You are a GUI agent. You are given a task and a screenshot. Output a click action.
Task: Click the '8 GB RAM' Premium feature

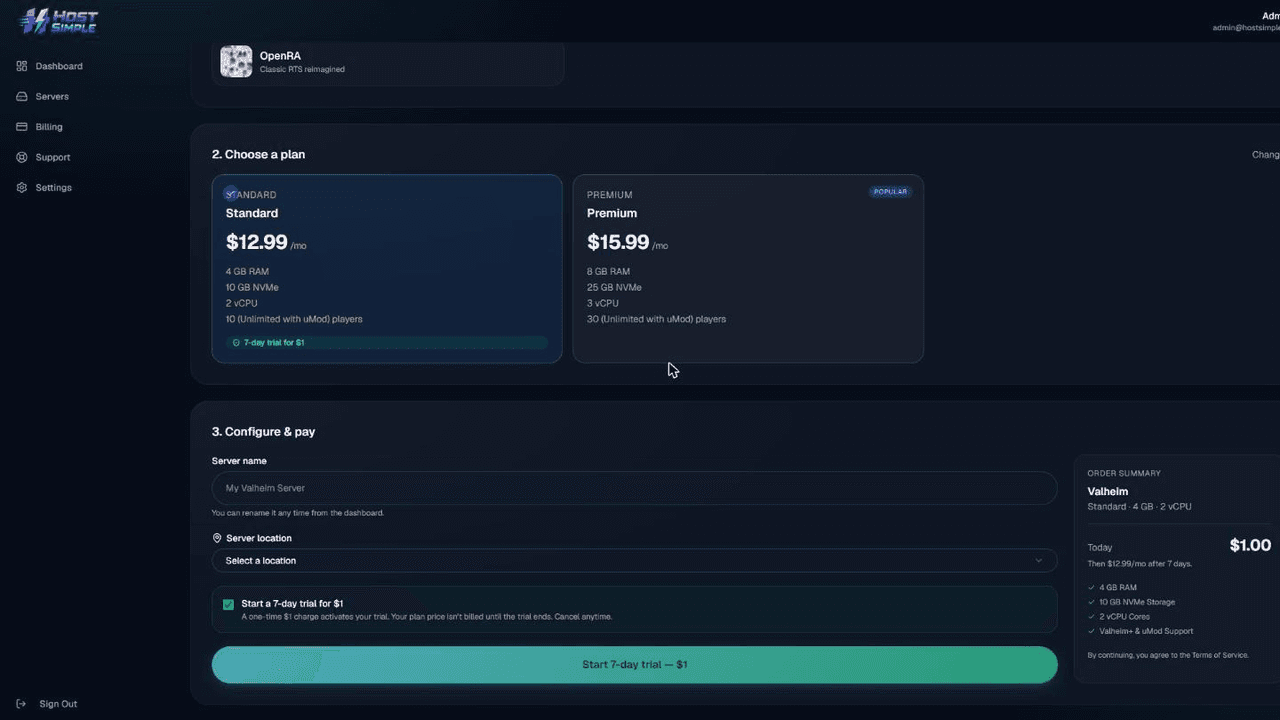click(x=608, y=272)
